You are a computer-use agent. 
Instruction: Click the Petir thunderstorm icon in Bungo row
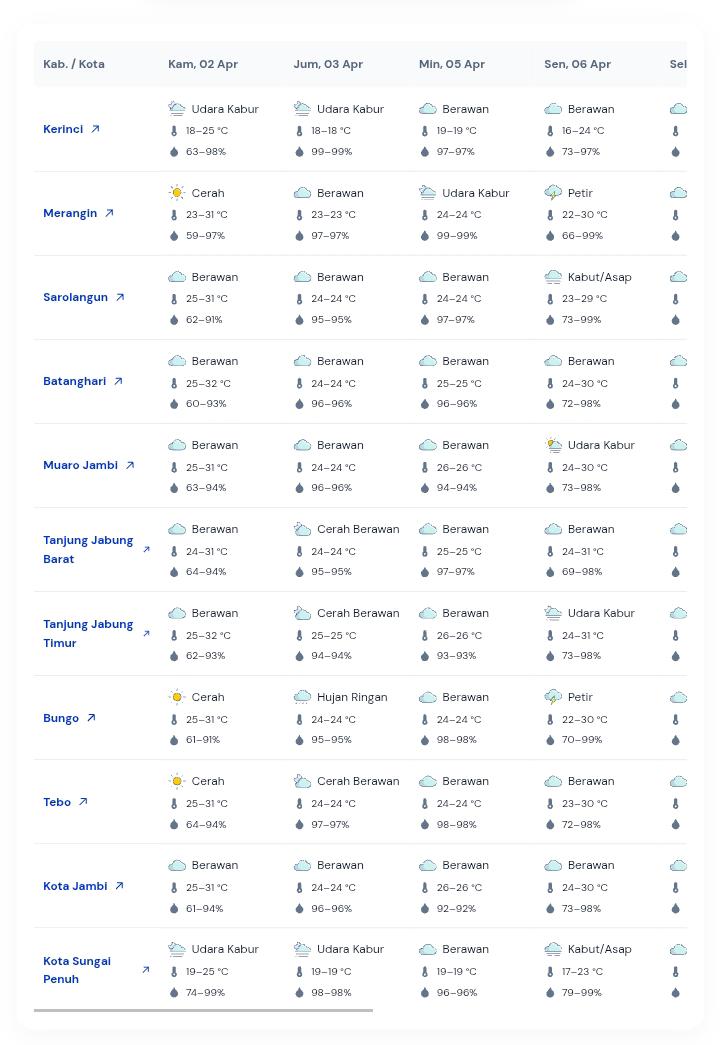553,697
